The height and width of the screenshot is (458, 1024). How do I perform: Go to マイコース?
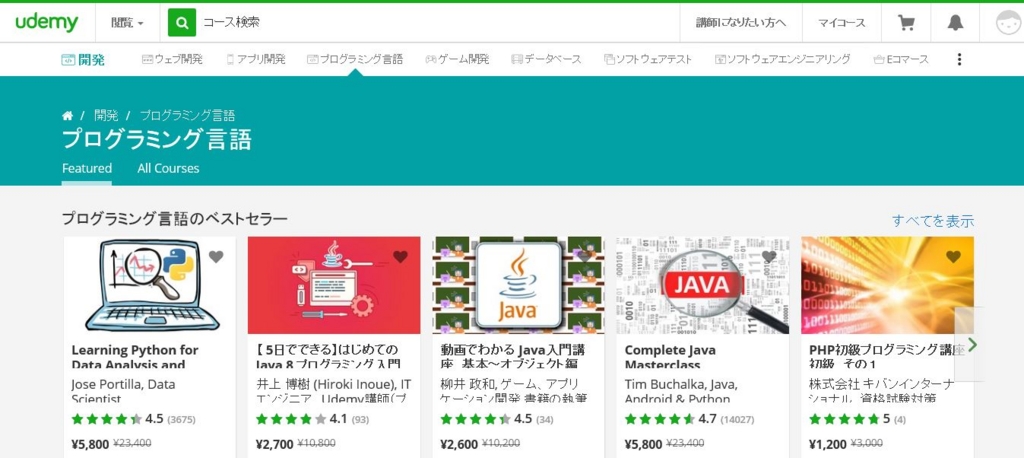point(842,23)
